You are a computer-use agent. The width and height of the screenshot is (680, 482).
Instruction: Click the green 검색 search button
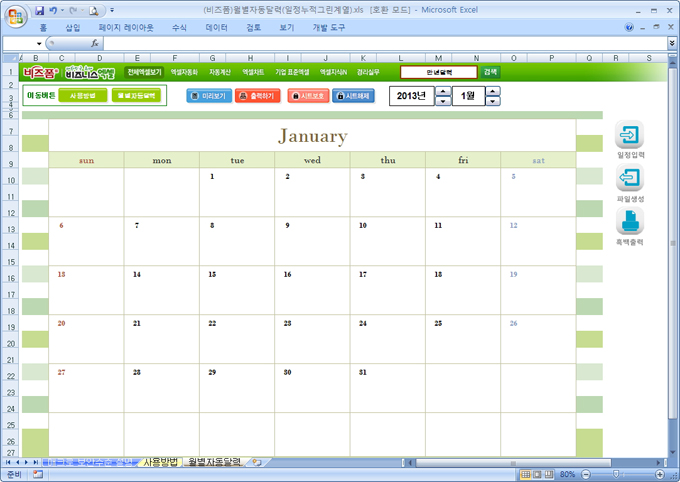click(490, 72)
